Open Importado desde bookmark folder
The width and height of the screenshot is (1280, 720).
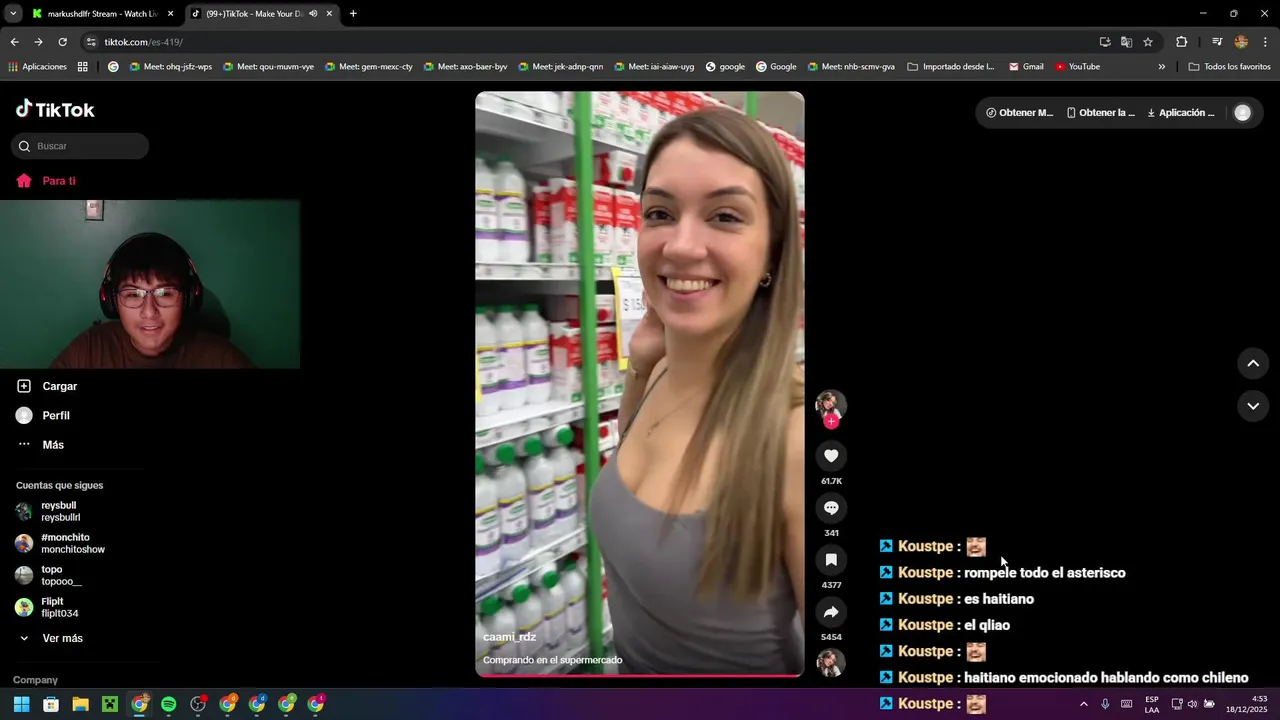point(950,67)
